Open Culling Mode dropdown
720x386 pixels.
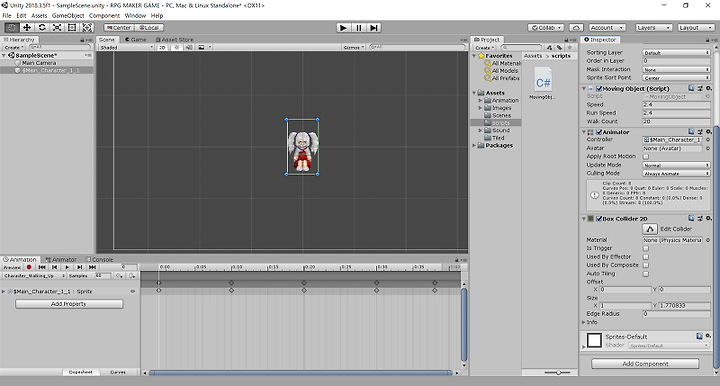point(676,173)
